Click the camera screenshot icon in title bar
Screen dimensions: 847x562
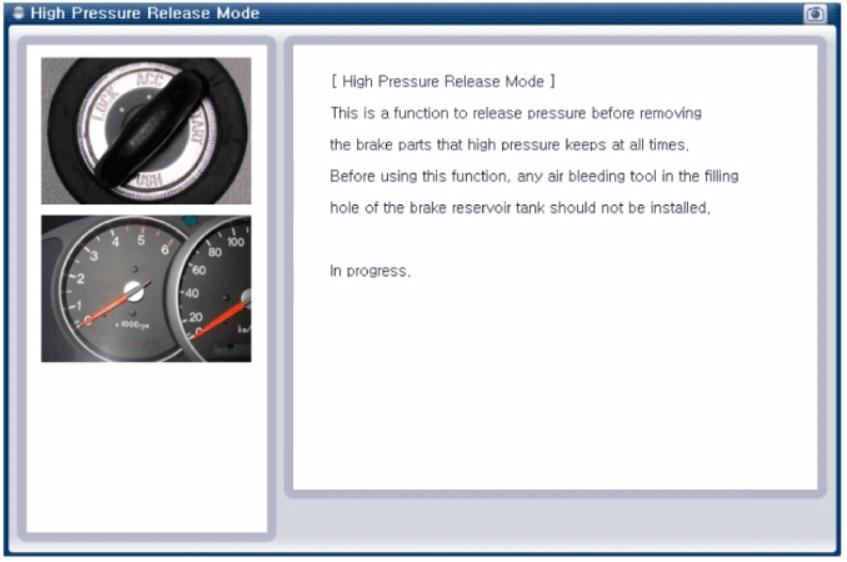815,14
